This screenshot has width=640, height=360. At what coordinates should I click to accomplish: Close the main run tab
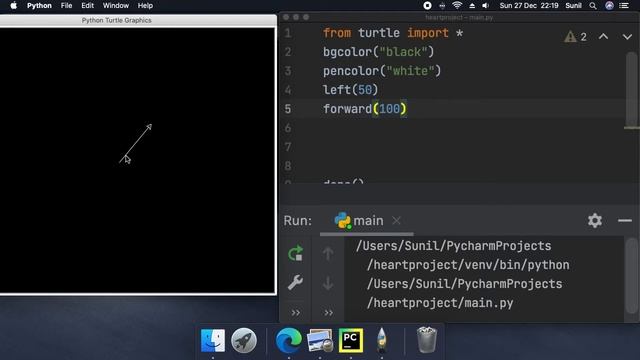[396, 220]
